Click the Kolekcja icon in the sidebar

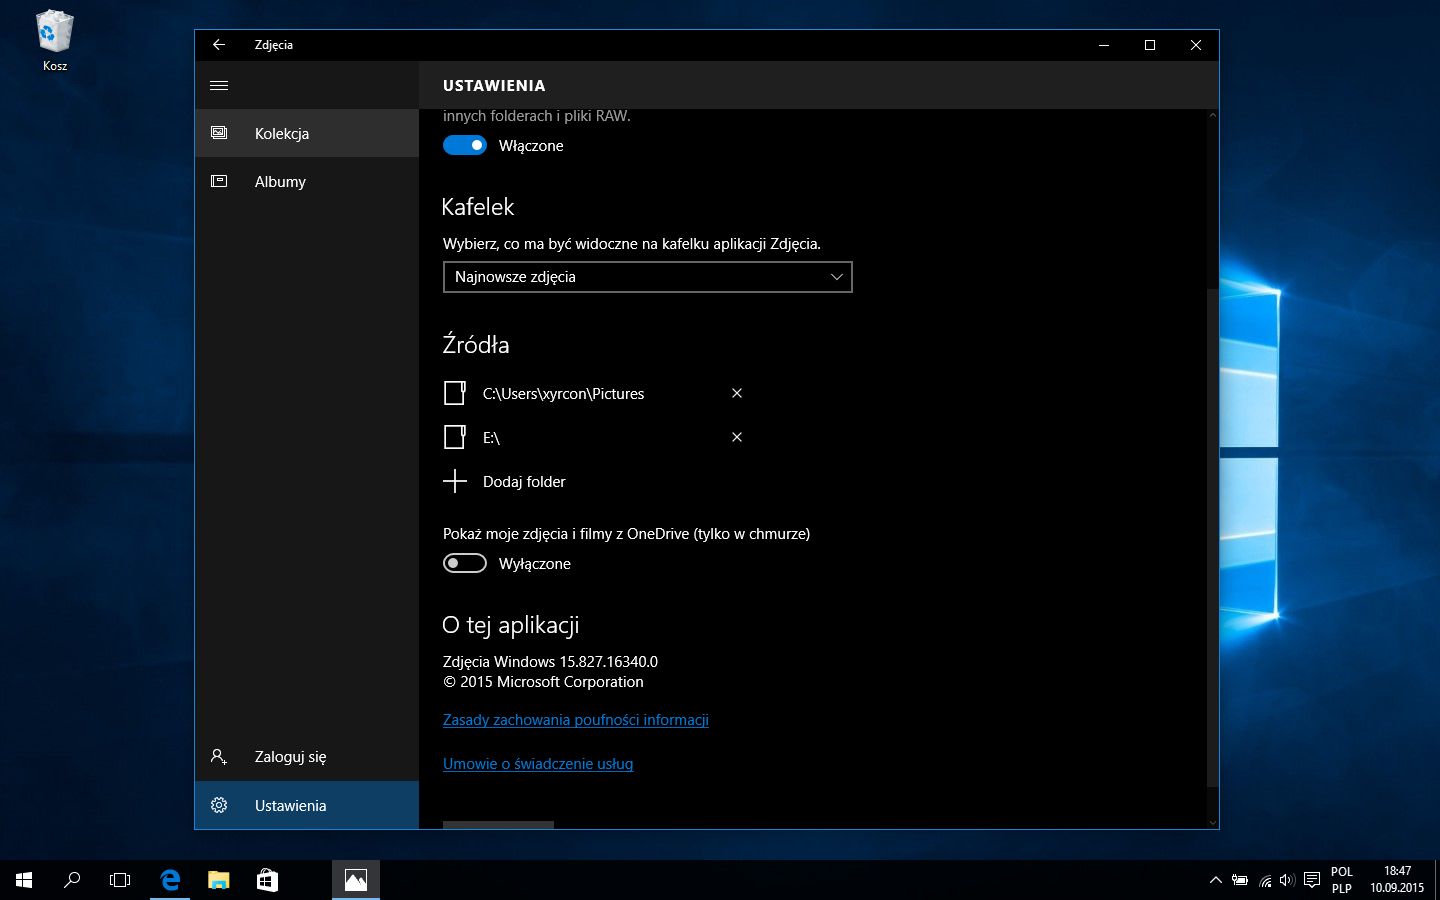[219, 133]
